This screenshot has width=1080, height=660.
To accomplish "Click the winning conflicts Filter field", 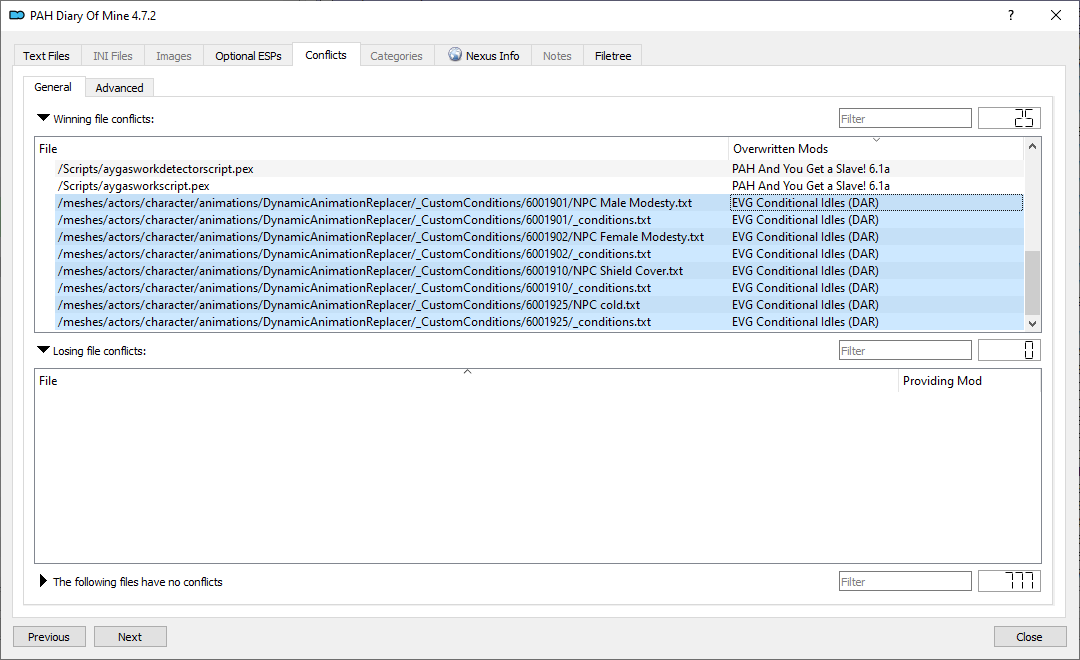I will click(904, 119).
